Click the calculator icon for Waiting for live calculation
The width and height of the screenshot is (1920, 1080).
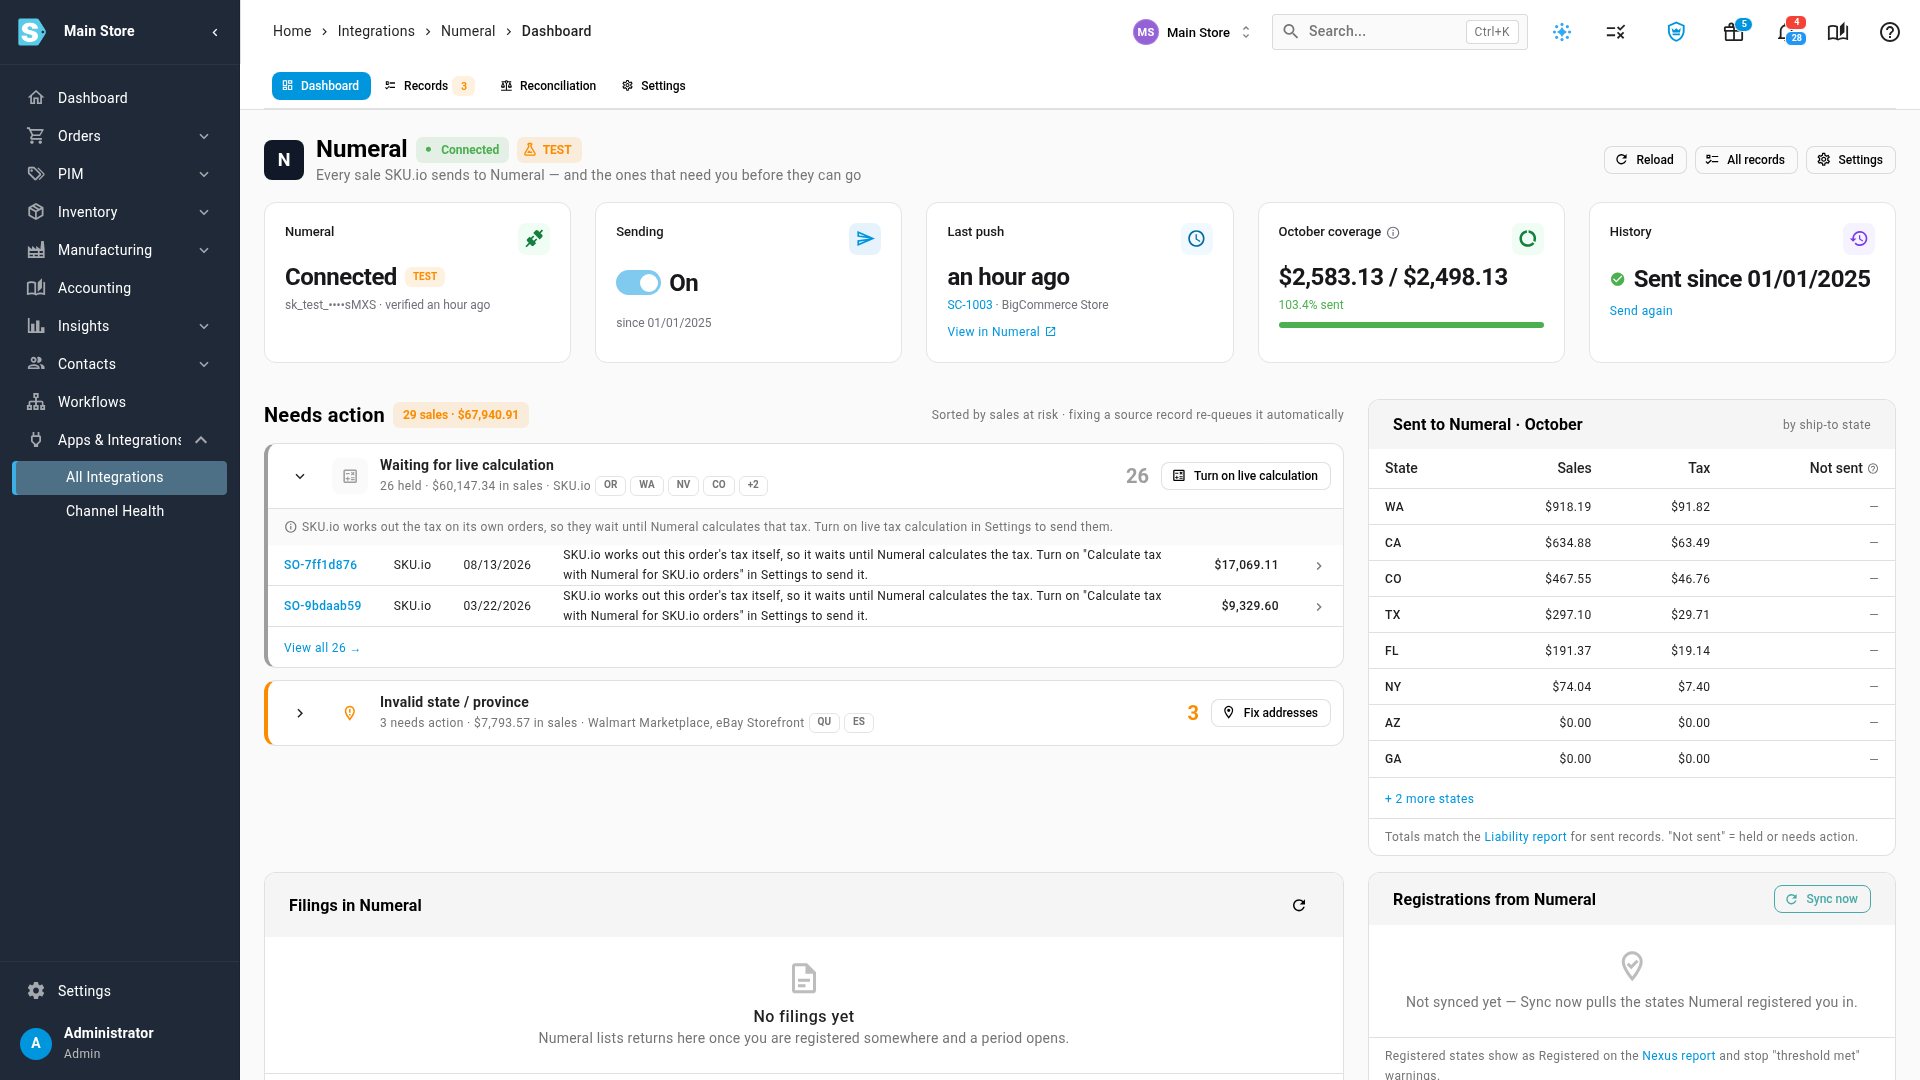tap(350, 476)
